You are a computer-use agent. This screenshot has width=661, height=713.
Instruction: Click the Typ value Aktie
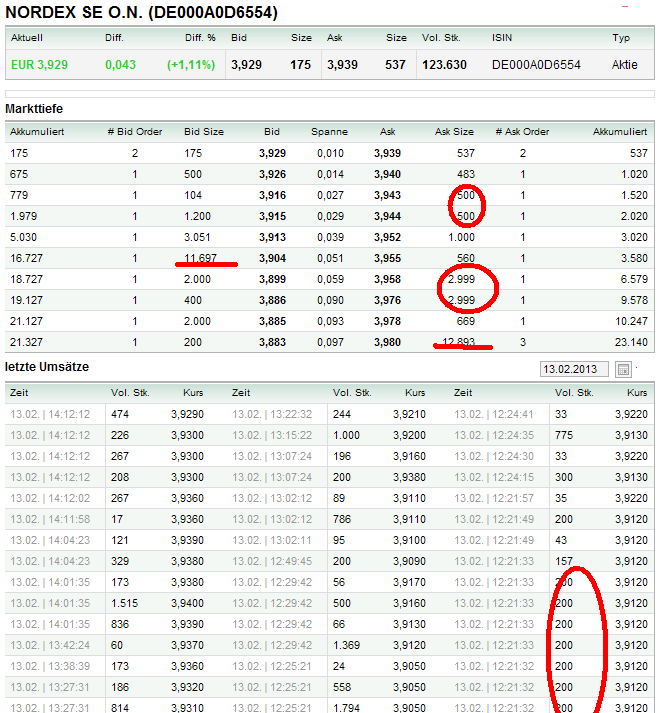[624, 65]
